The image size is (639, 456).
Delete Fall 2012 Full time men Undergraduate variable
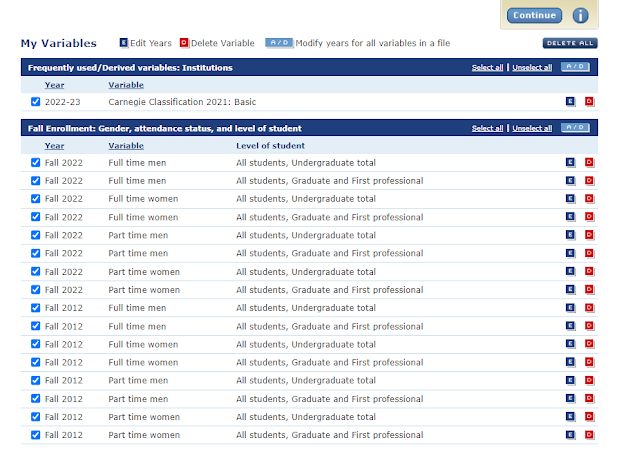[589, 308]
